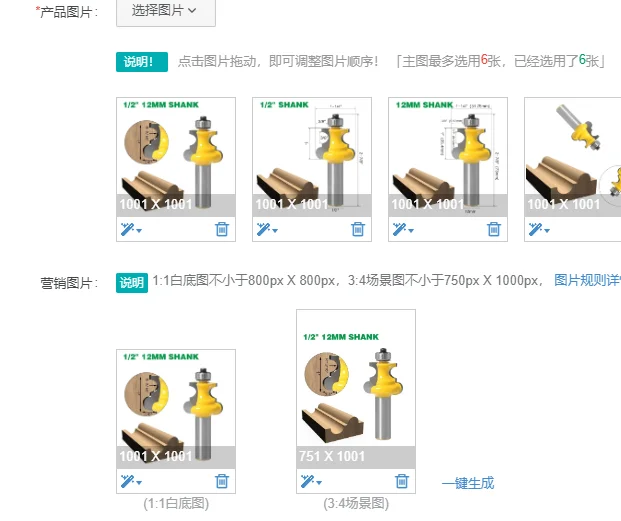Viewport: 621px width, 521px height.
Task: Delete the 1/2" SHANK product image
Action: click(x=358, y=229)
